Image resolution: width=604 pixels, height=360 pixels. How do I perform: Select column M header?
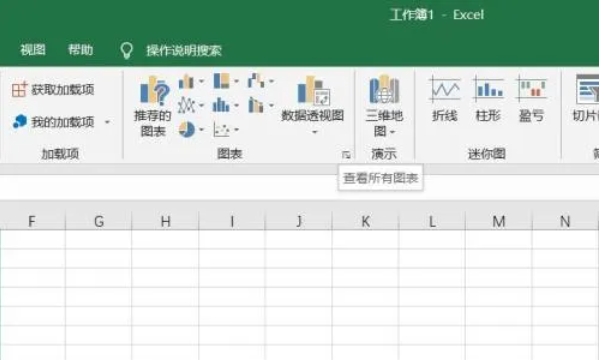499,221
